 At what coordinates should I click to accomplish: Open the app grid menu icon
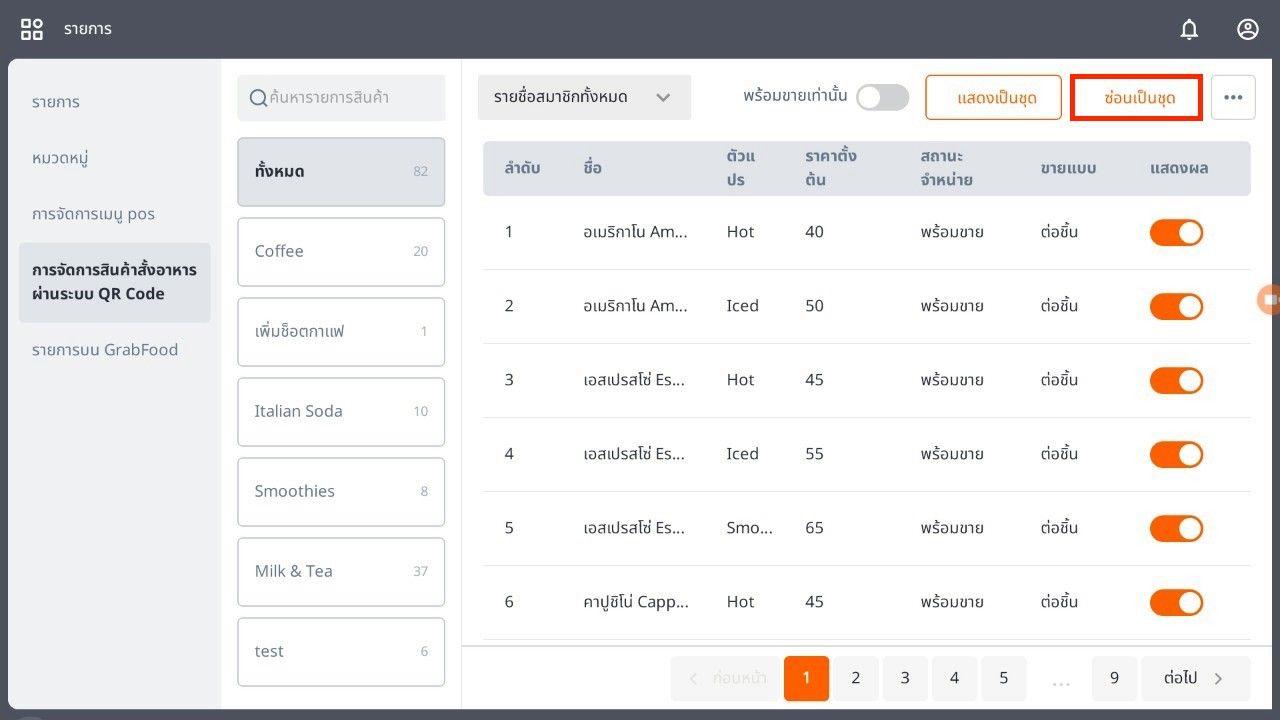(x=32, y=29)
